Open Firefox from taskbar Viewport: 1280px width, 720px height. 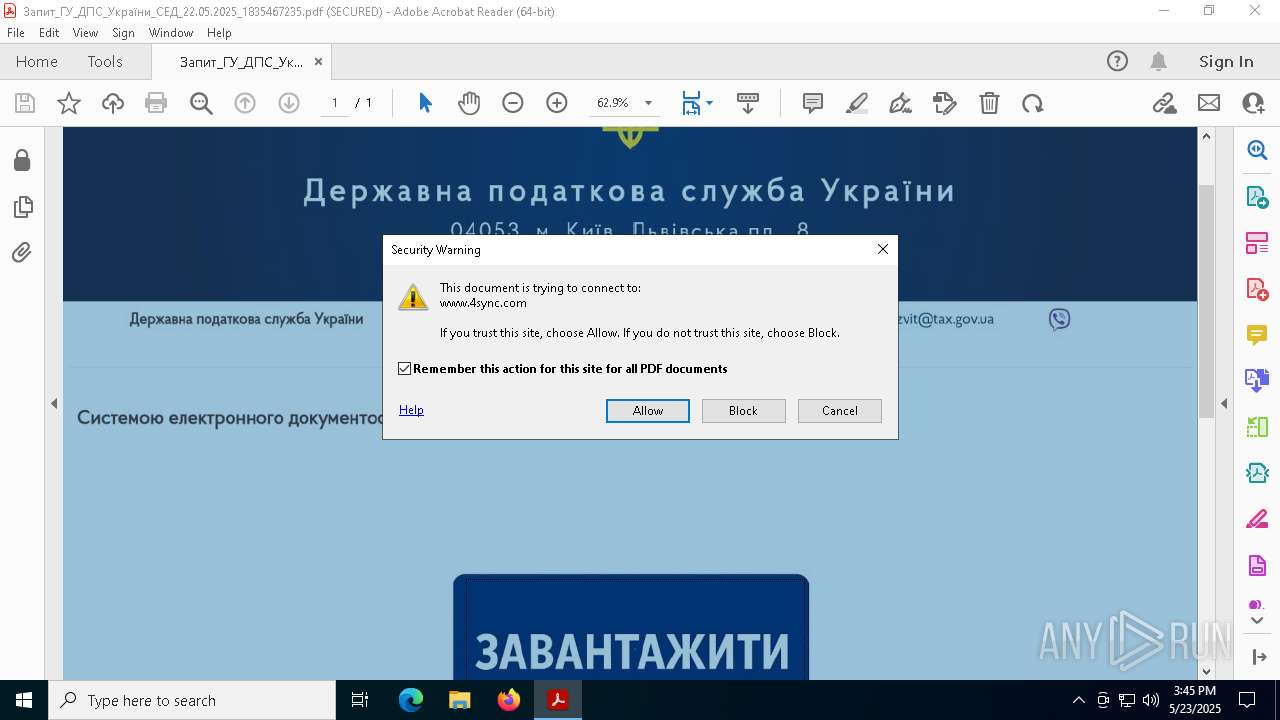click(x=509, y=700)
